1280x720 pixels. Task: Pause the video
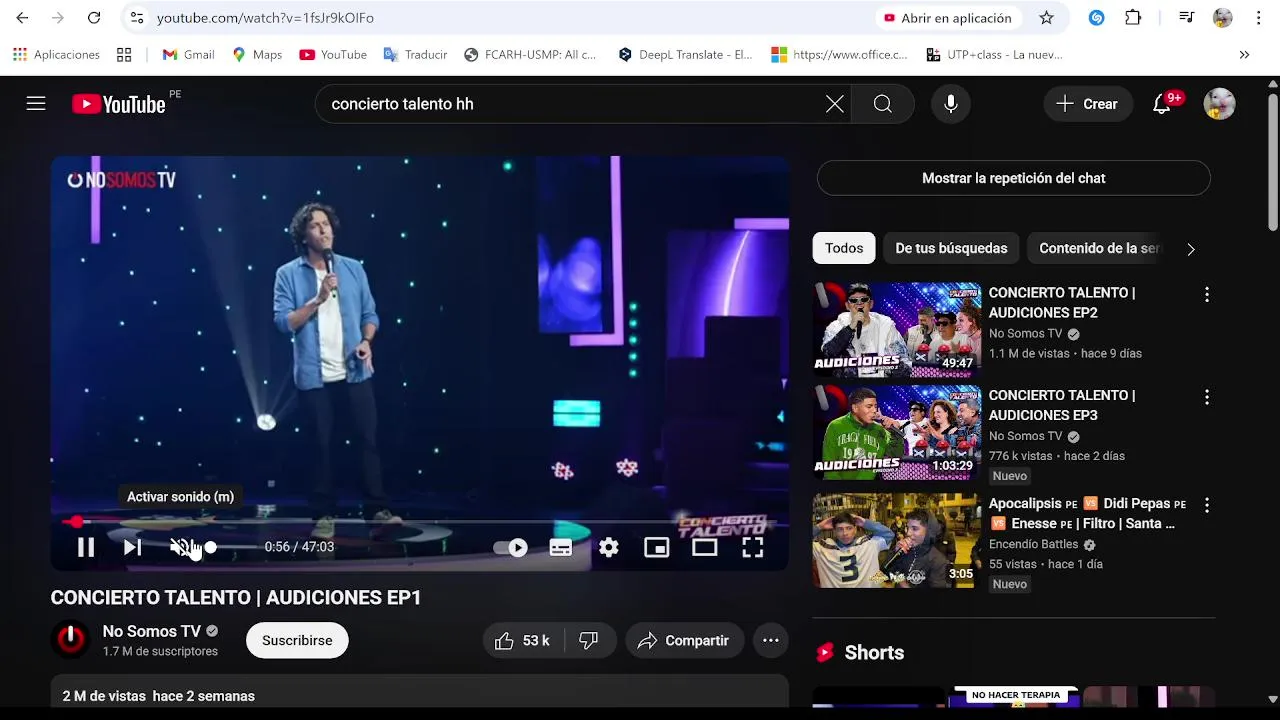[85, 547]
